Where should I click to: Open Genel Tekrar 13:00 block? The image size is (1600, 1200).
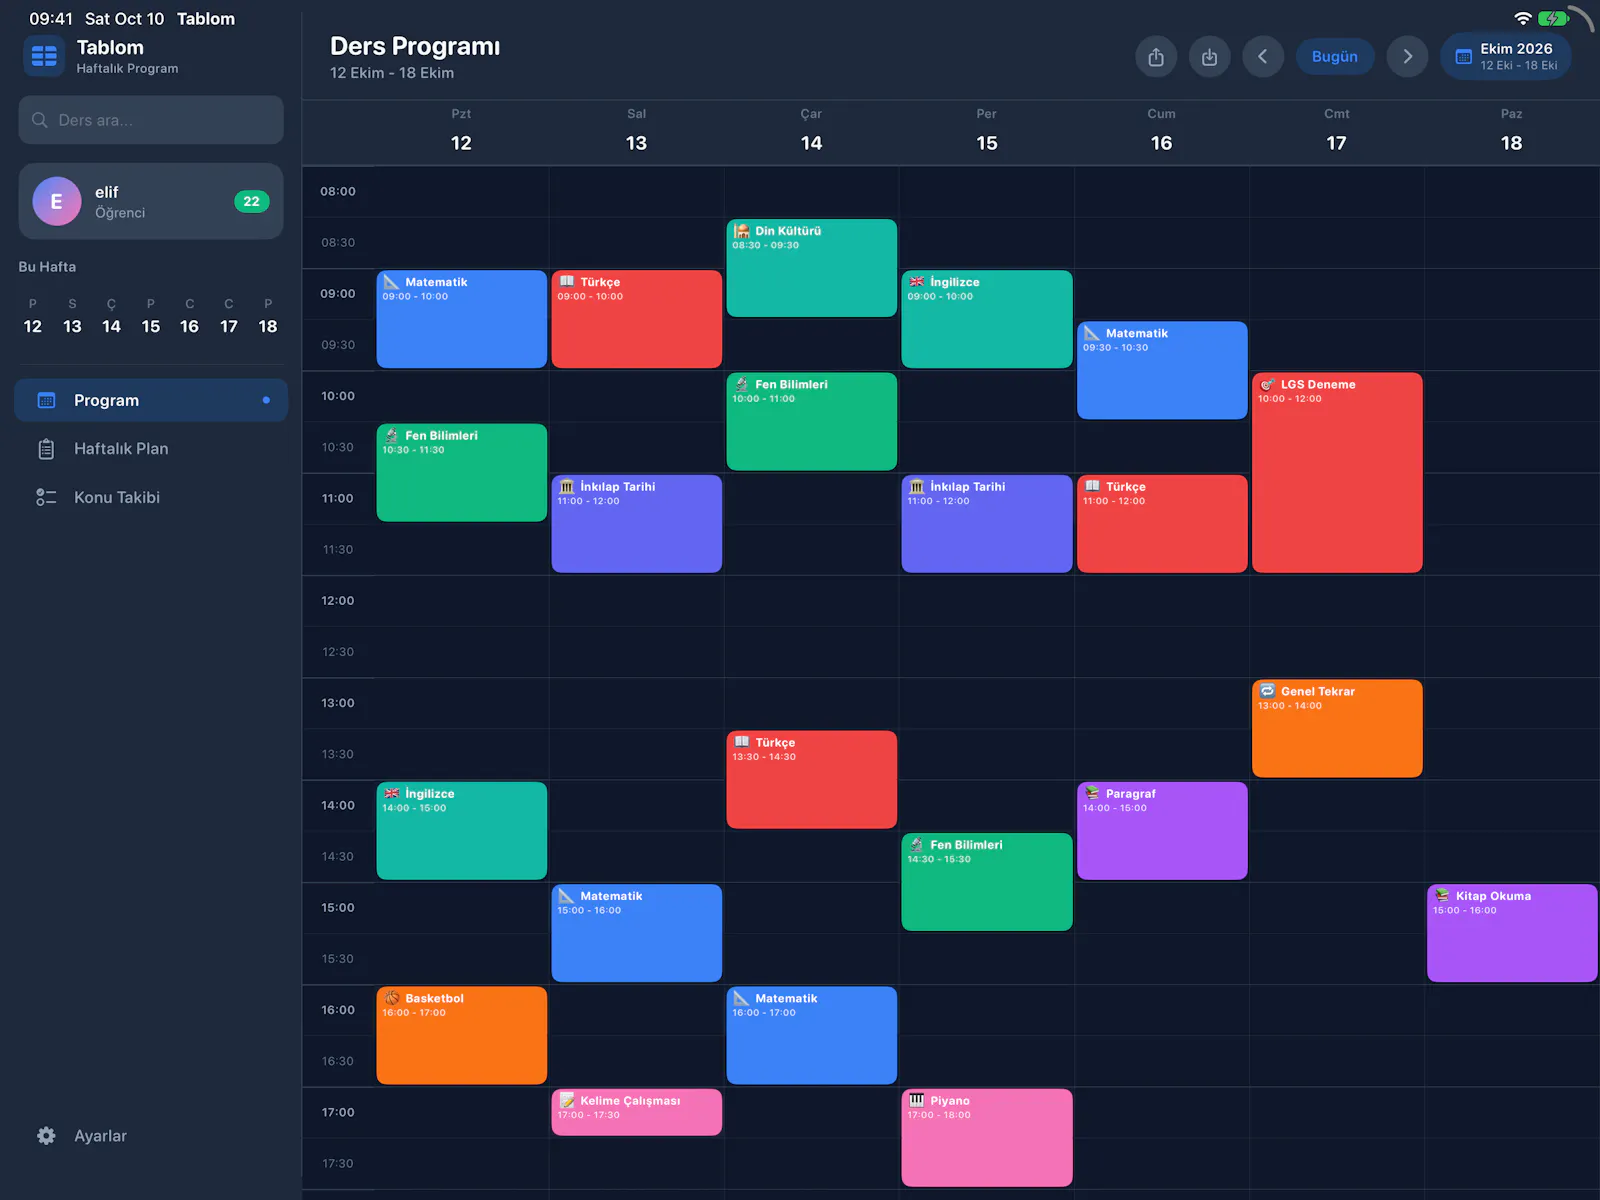(x=1337, y=729)
